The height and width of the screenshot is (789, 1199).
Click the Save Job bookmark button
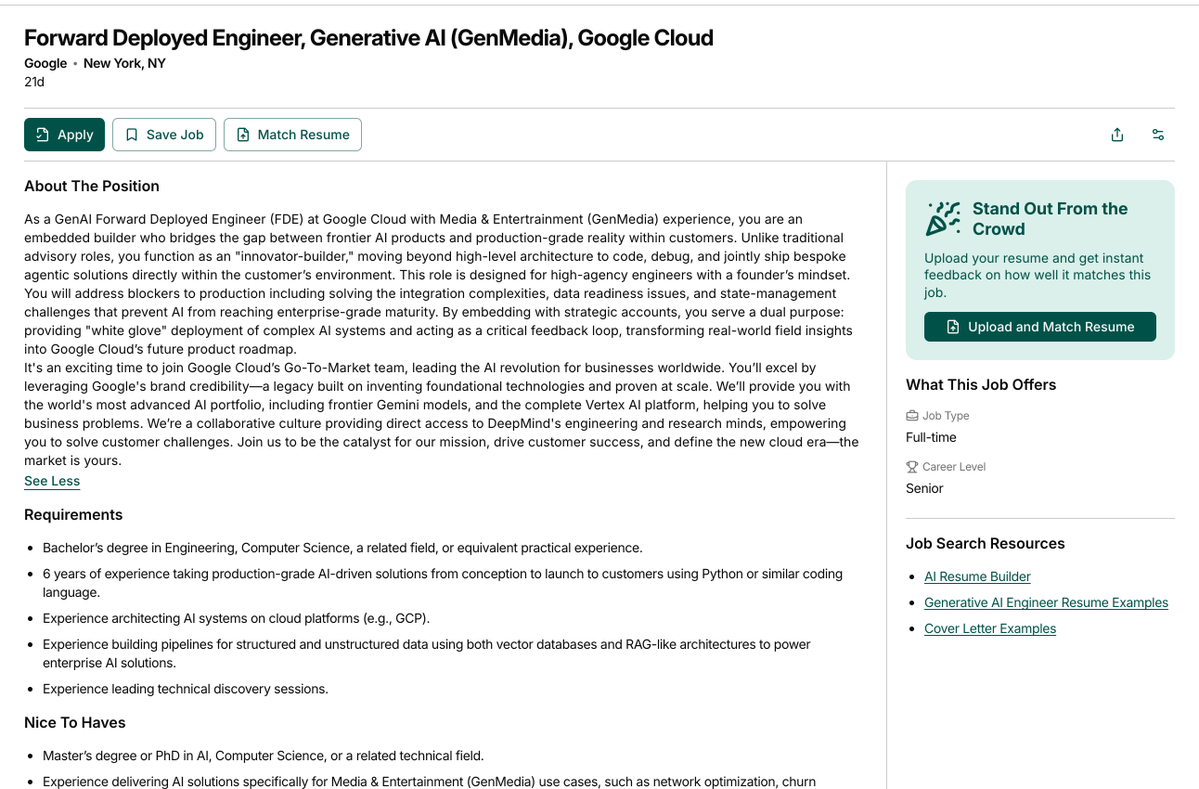click(x=164, y=135)
